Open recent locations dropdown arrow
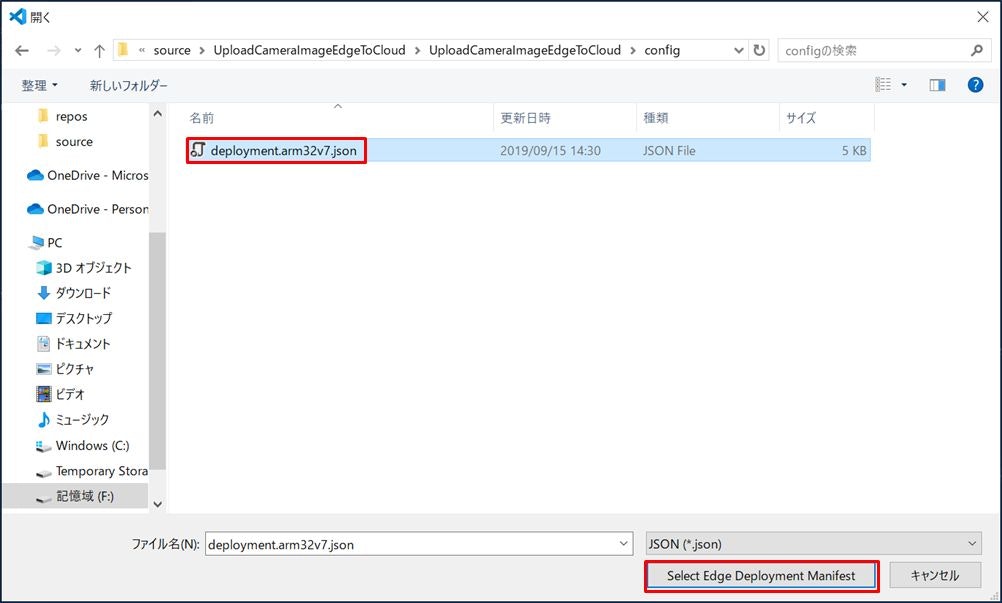Screen dimensions: 1002x603 coord(77,50)
